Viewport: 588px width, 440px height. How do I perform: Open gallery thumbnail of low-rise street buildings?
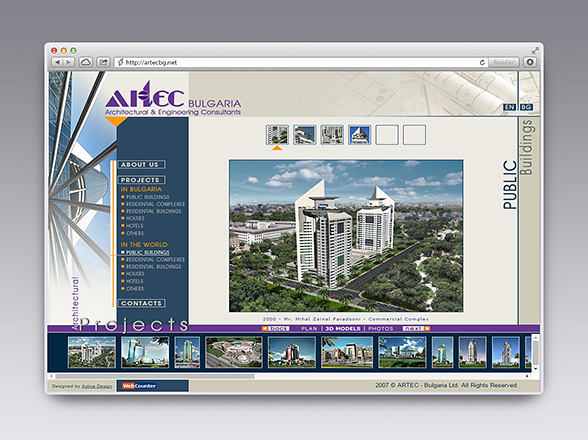pyautogui.click(x=347, y=352)
